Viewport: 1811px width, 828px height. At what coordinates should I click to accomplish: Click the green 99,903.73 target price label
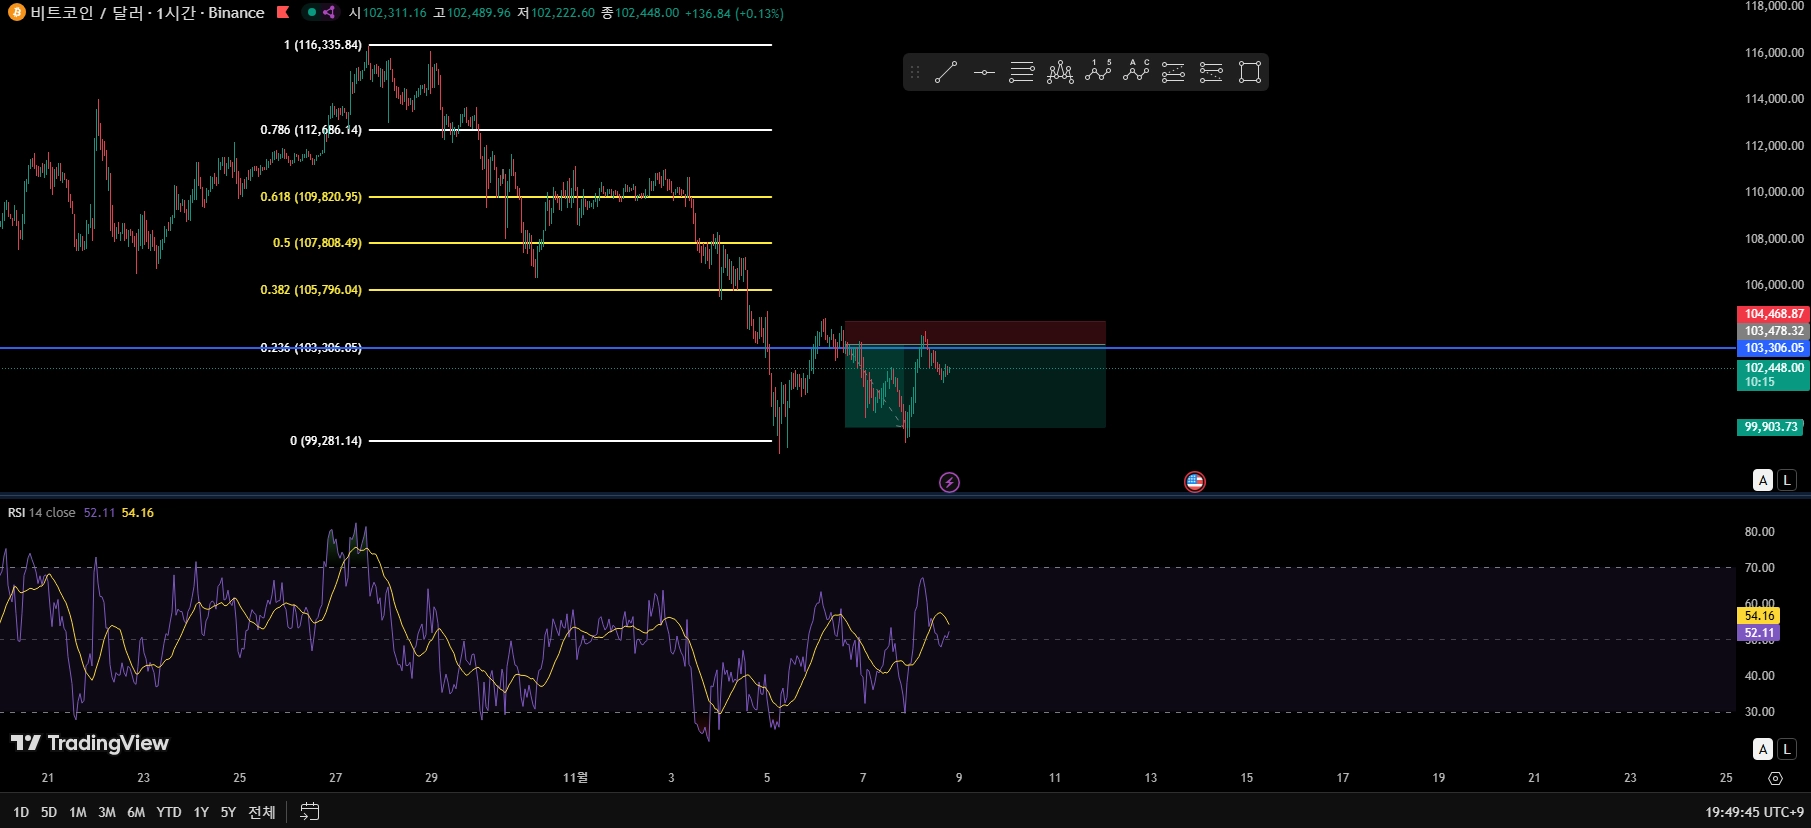click(1771, 427)
